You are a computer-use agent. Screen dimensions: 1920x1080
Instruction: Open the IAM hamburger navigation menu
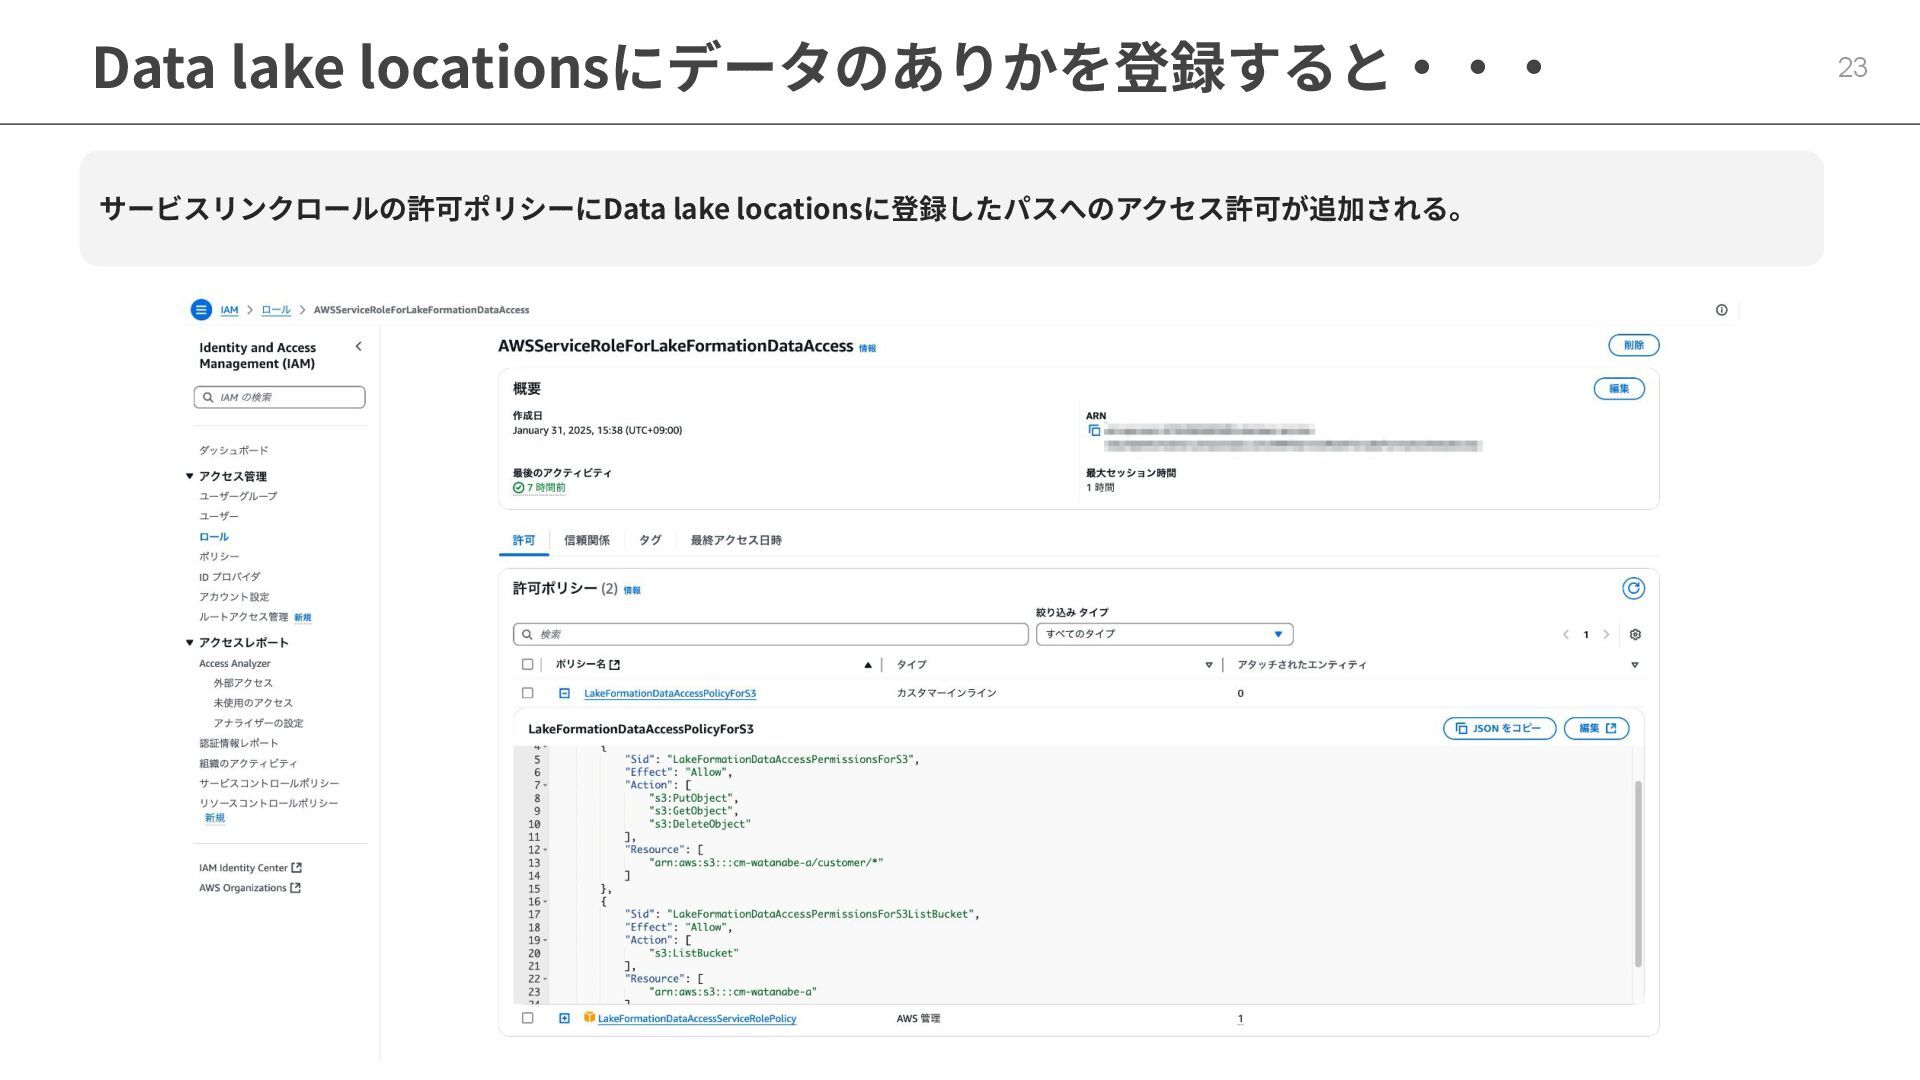(201, 310)
